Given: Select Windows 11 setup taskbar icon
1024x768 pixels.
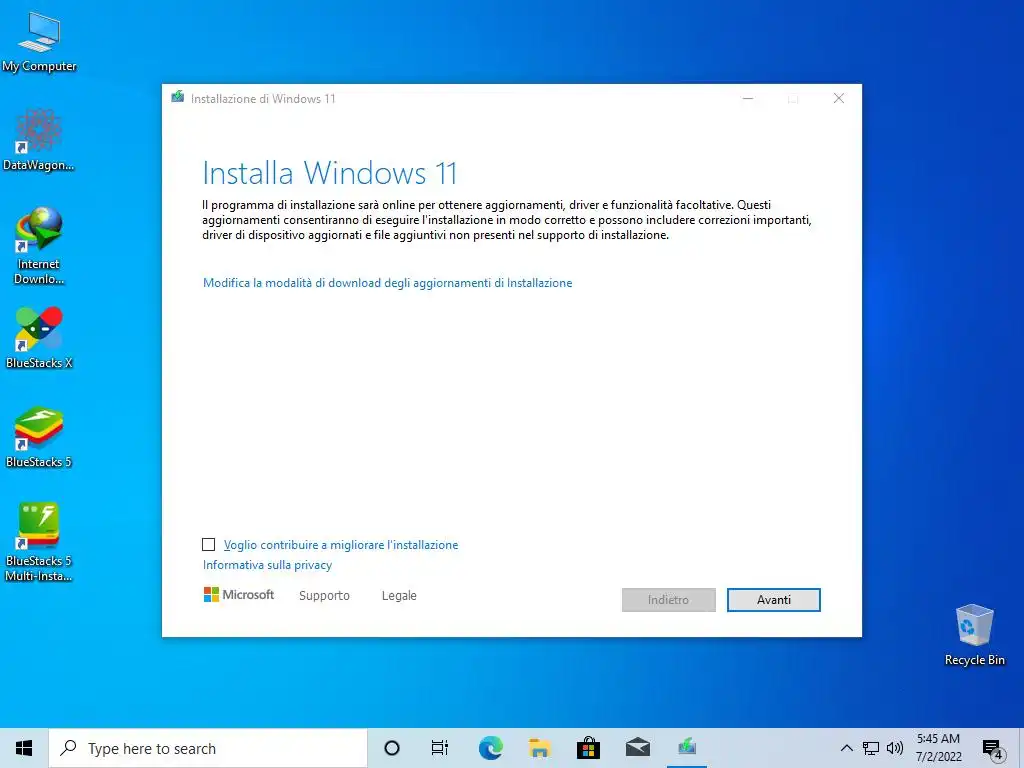Looking at the screenshot, I should point(686,748).
